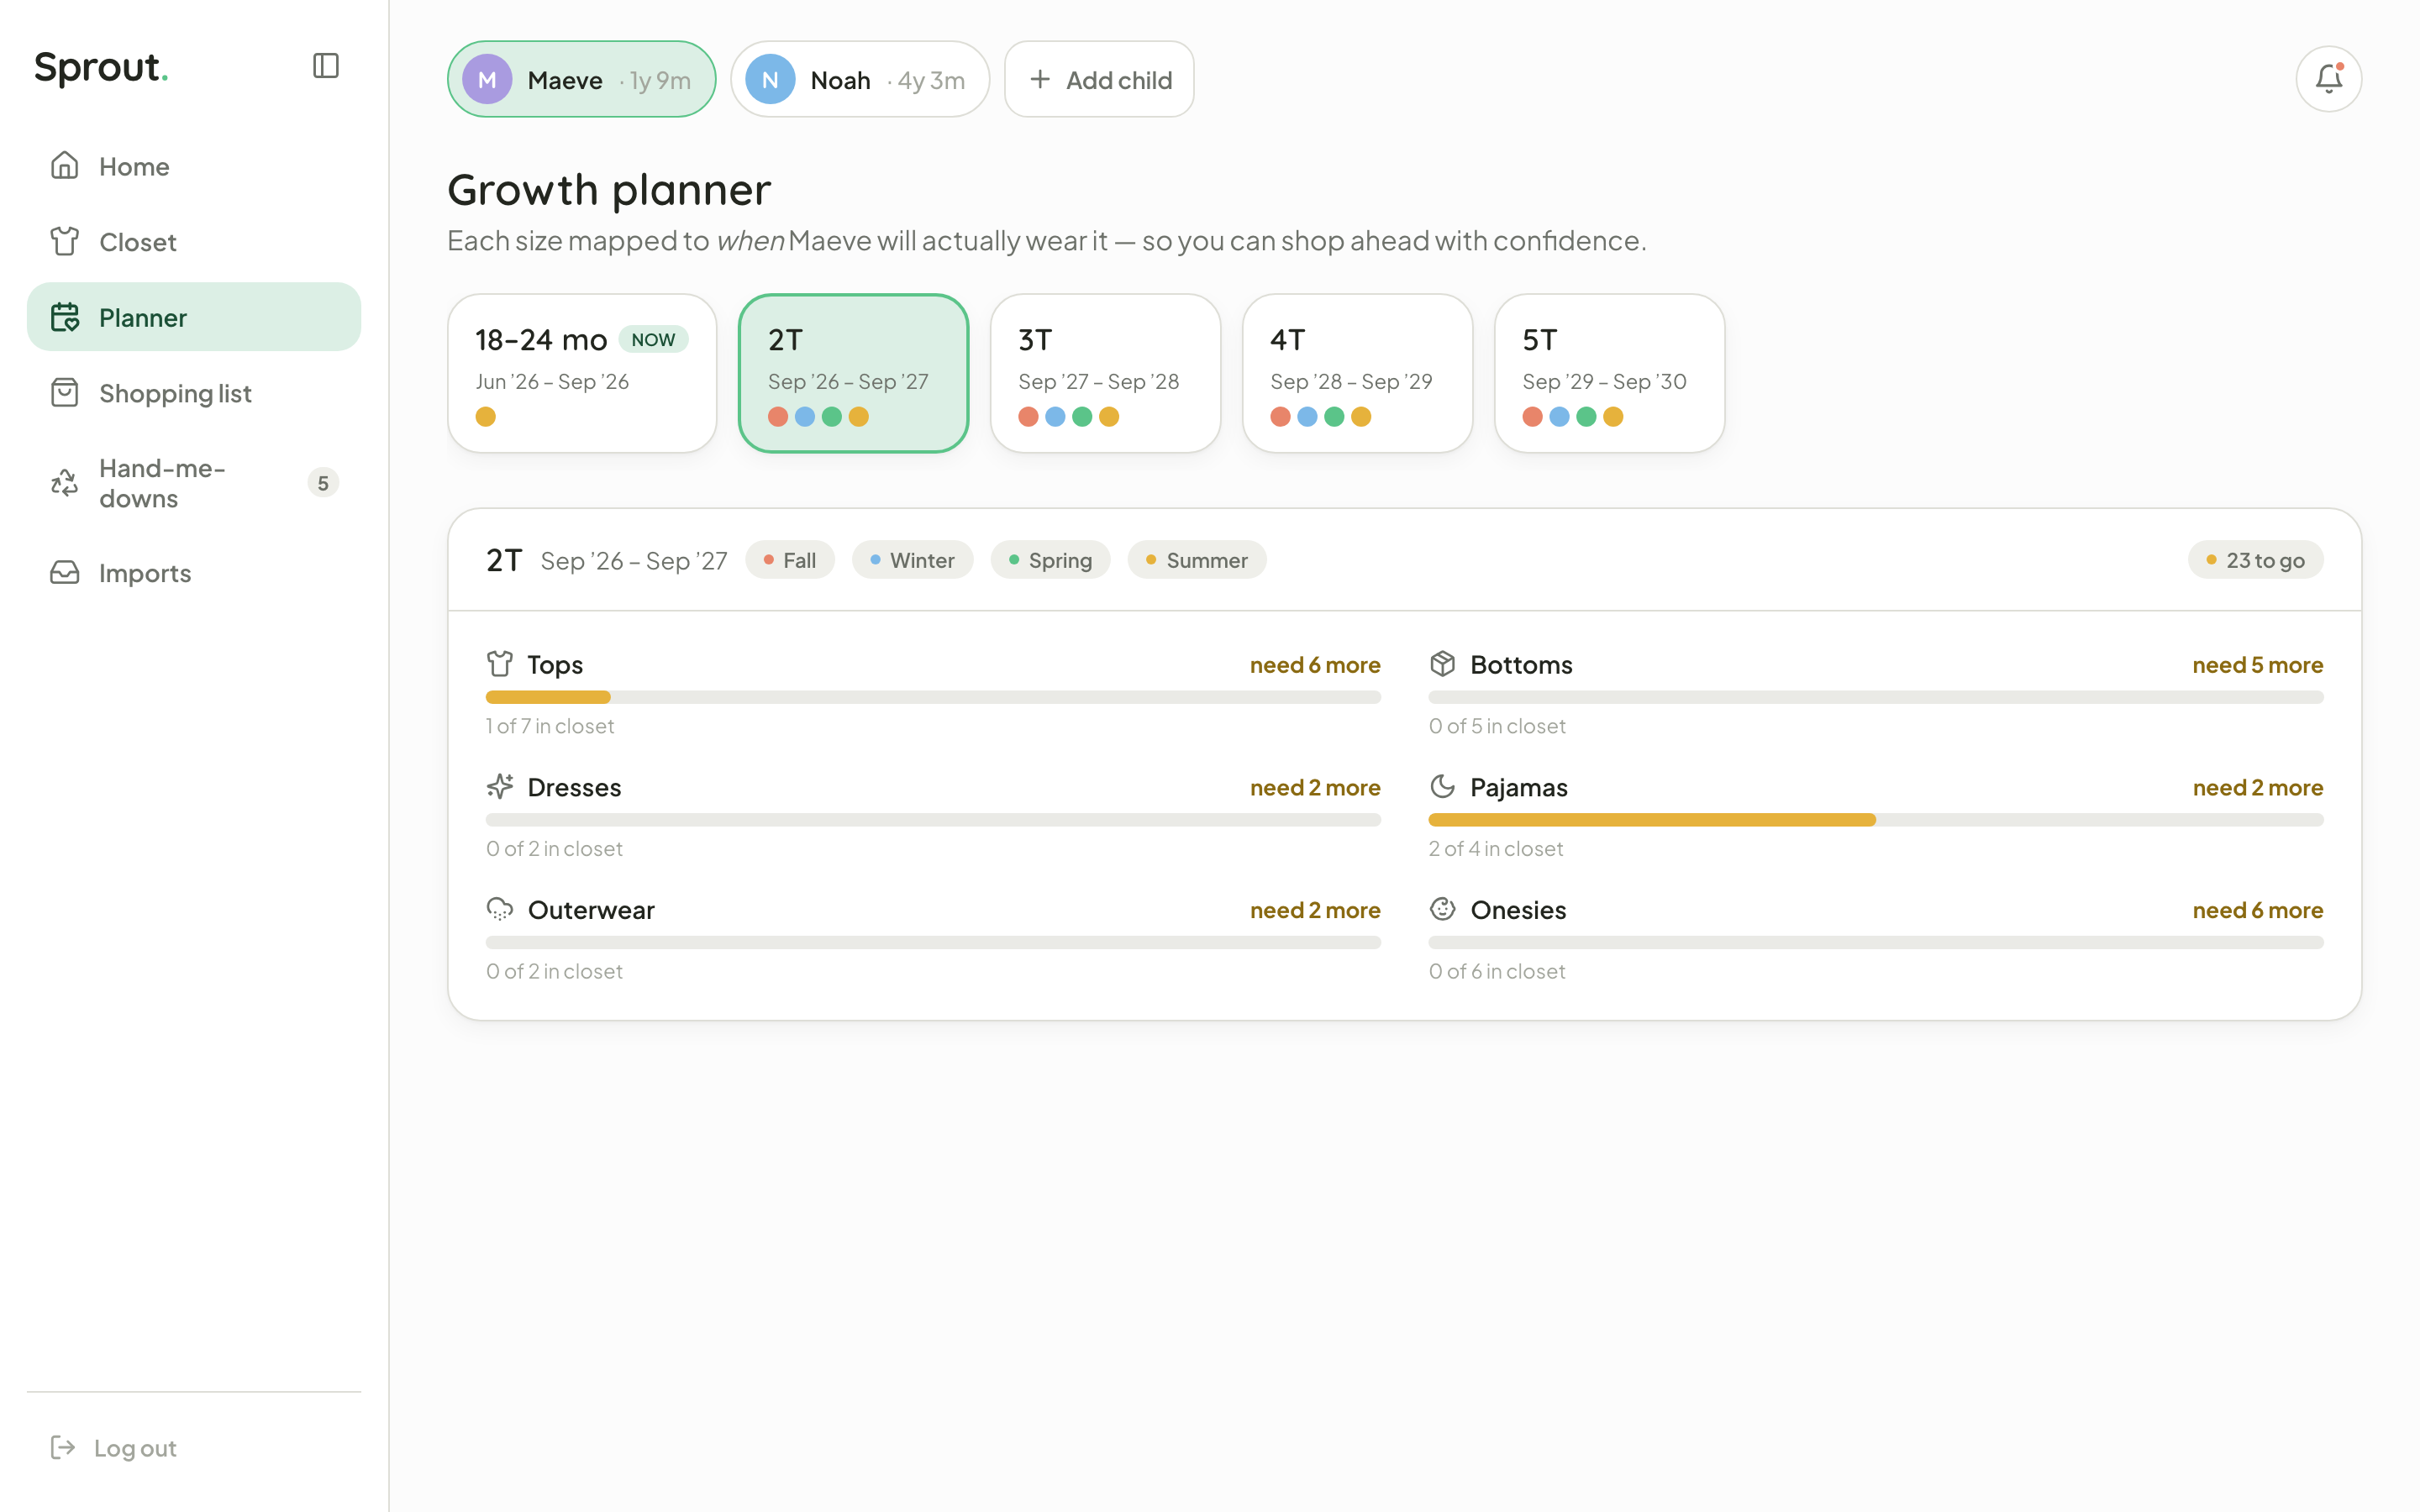Open the Shopping list page
2420x1512 pixels.
[194, 393]
